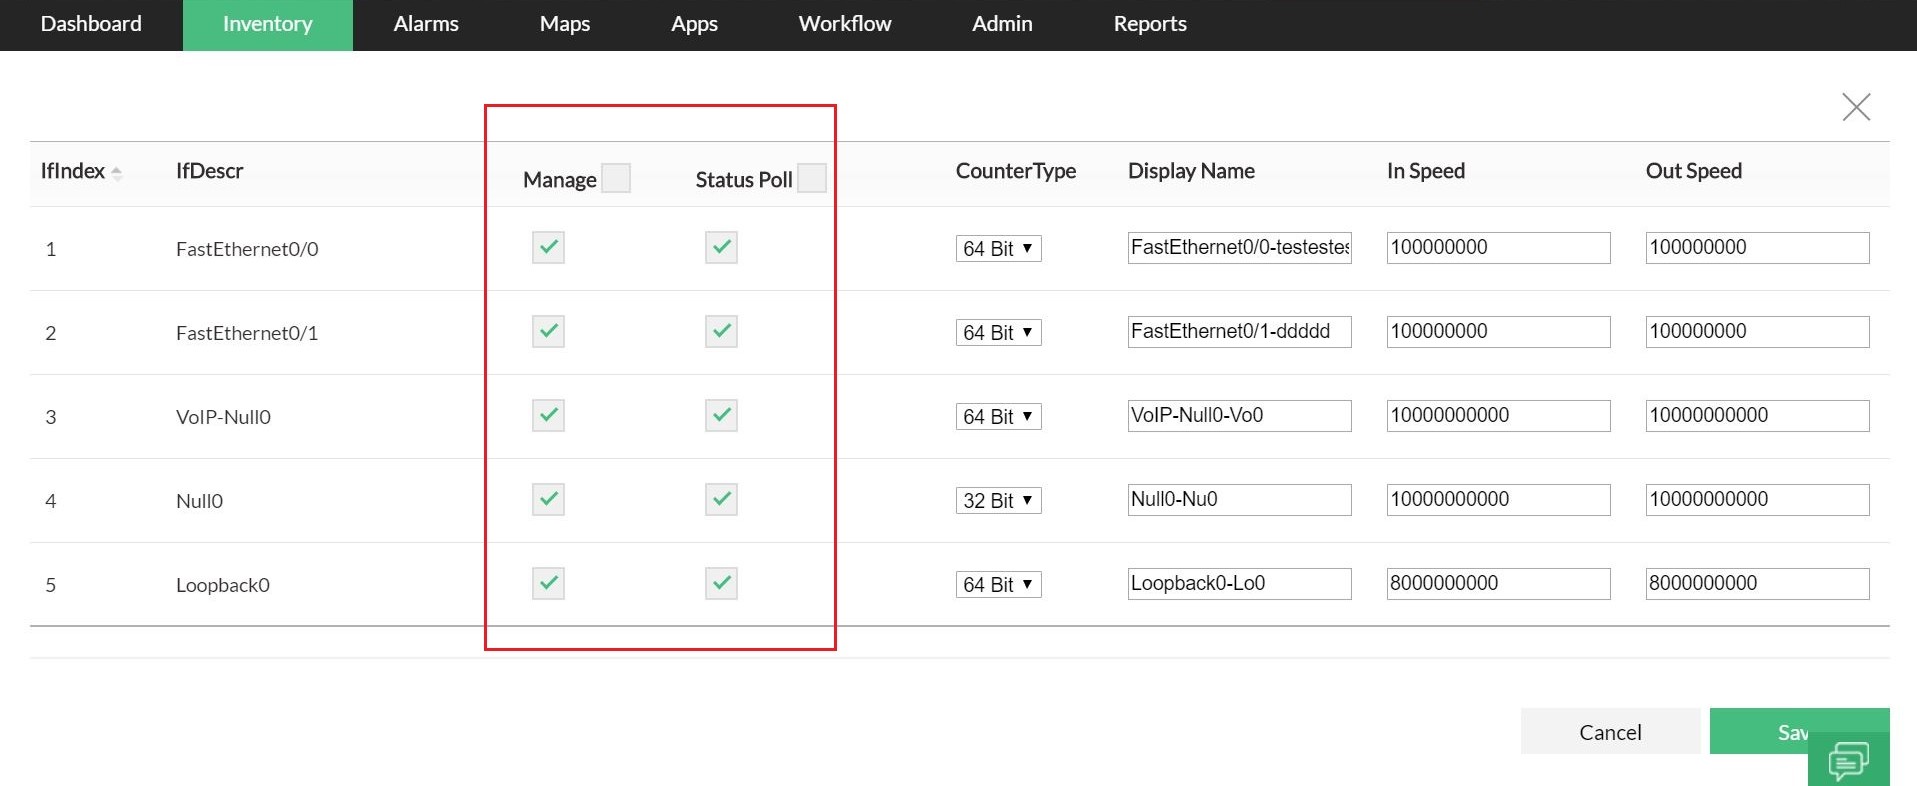Toggle the Manage select-all header checkbox

click(616, 178)
